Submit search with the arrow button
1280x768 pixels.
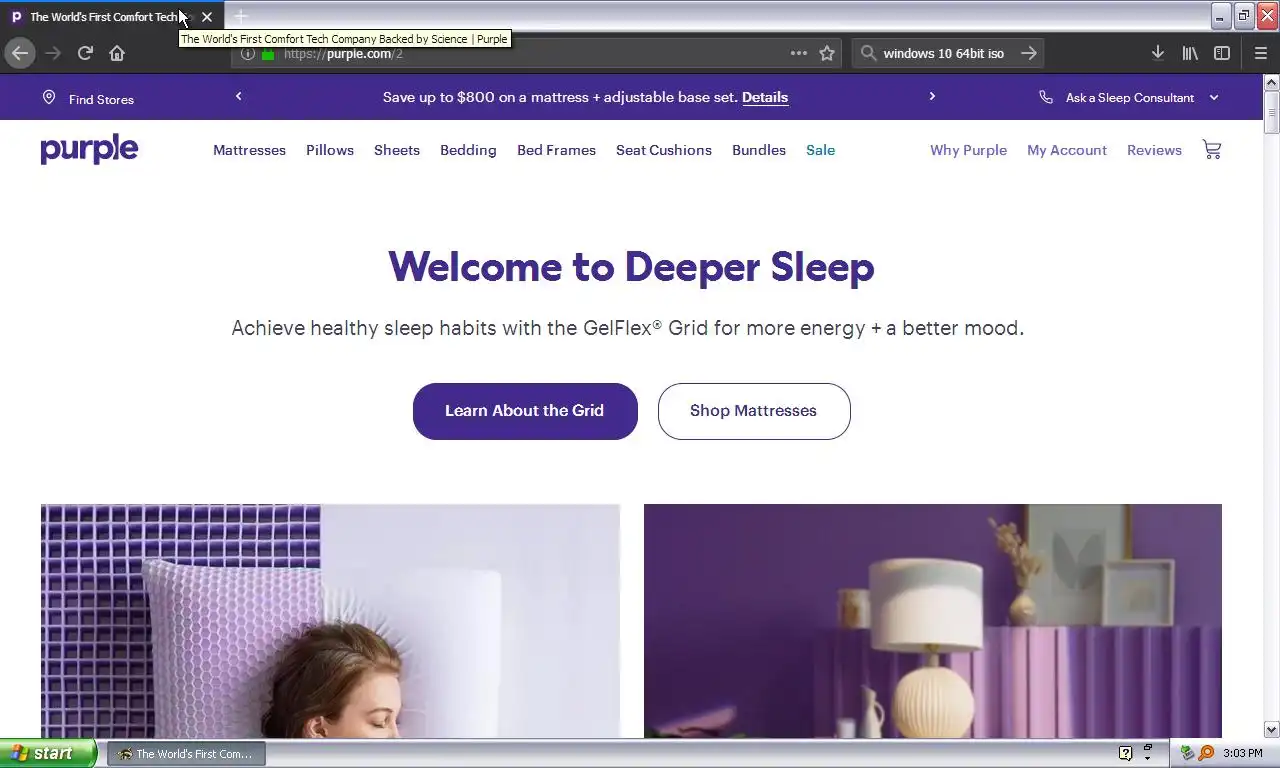[1029, 53]
